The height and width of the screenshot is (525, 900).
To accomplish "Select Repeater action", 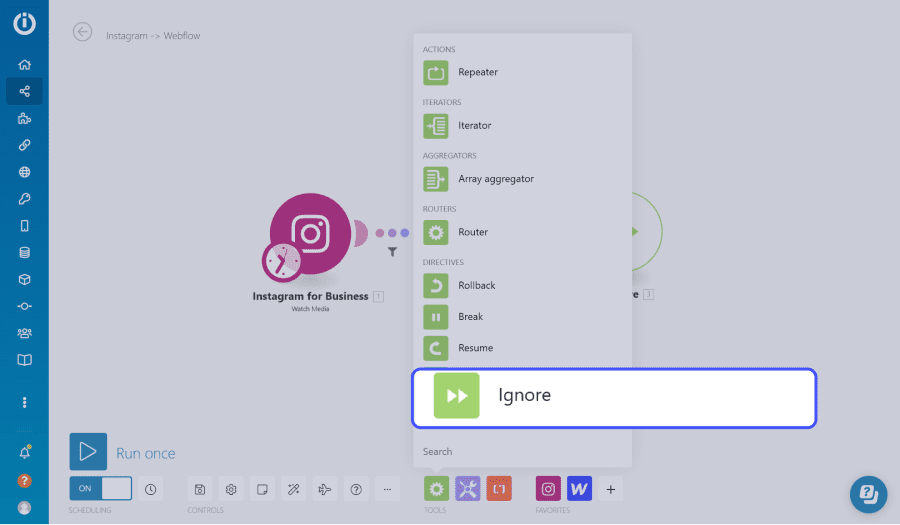I will coord(522,72).
